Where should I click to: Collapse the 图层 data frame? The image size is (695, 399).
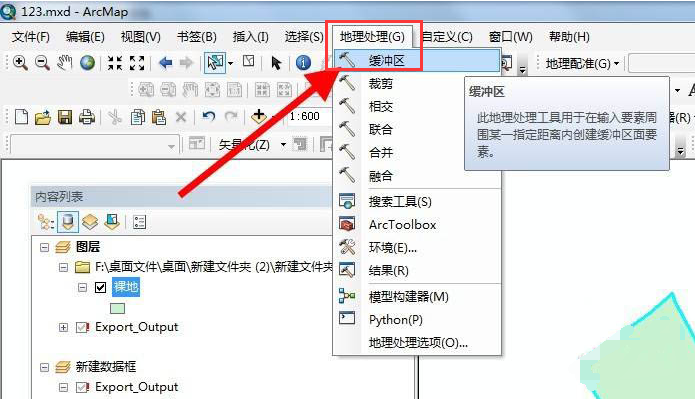[44, 247]
